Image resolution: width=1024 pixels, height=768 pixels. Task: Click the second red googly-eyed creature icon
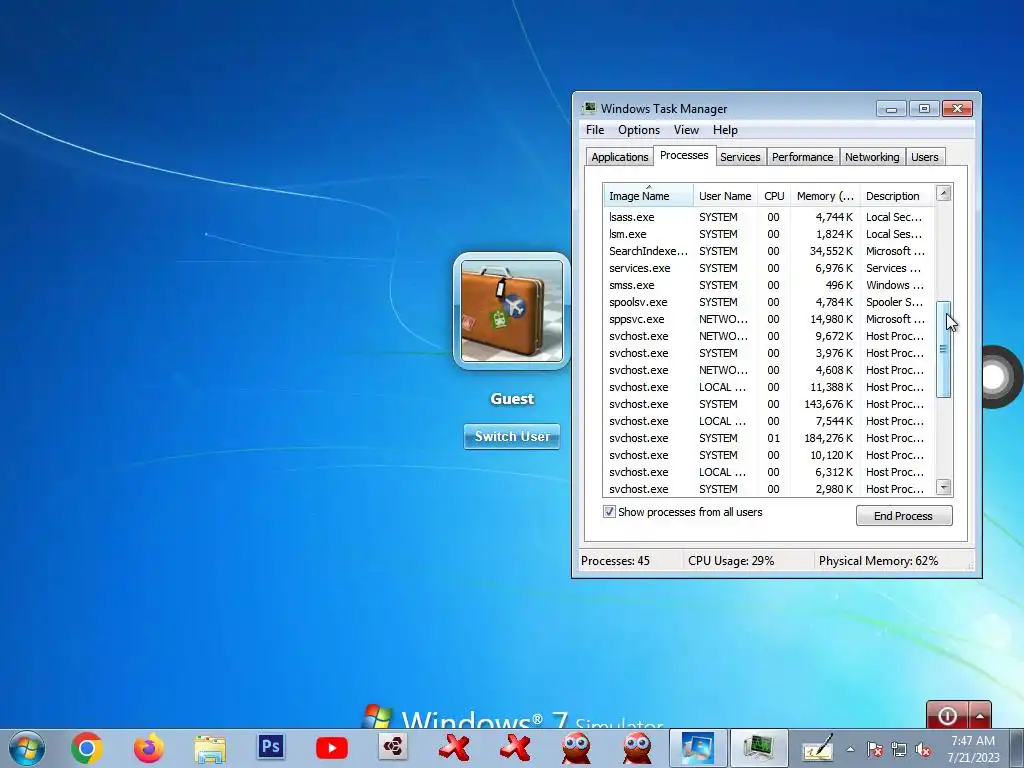(637, 748)
